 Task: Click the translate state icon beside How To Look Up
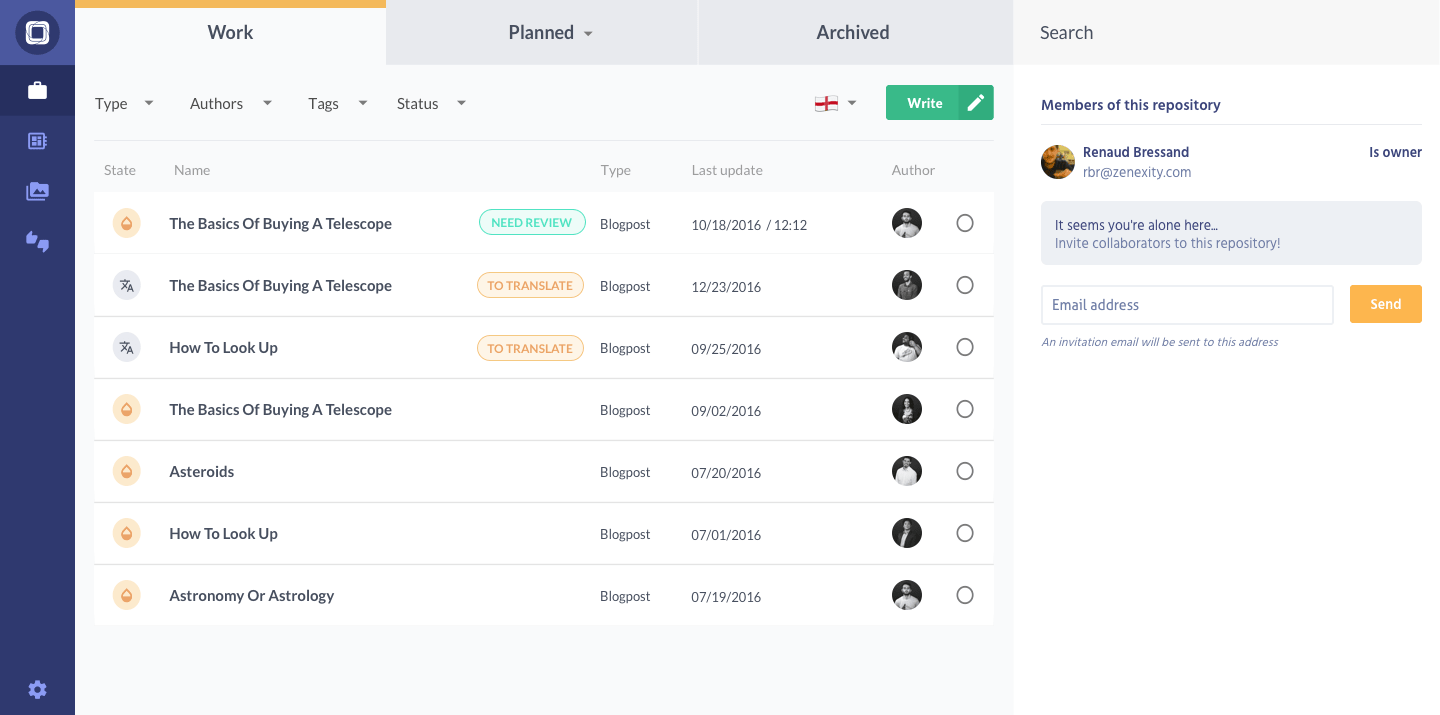[127, 347]
